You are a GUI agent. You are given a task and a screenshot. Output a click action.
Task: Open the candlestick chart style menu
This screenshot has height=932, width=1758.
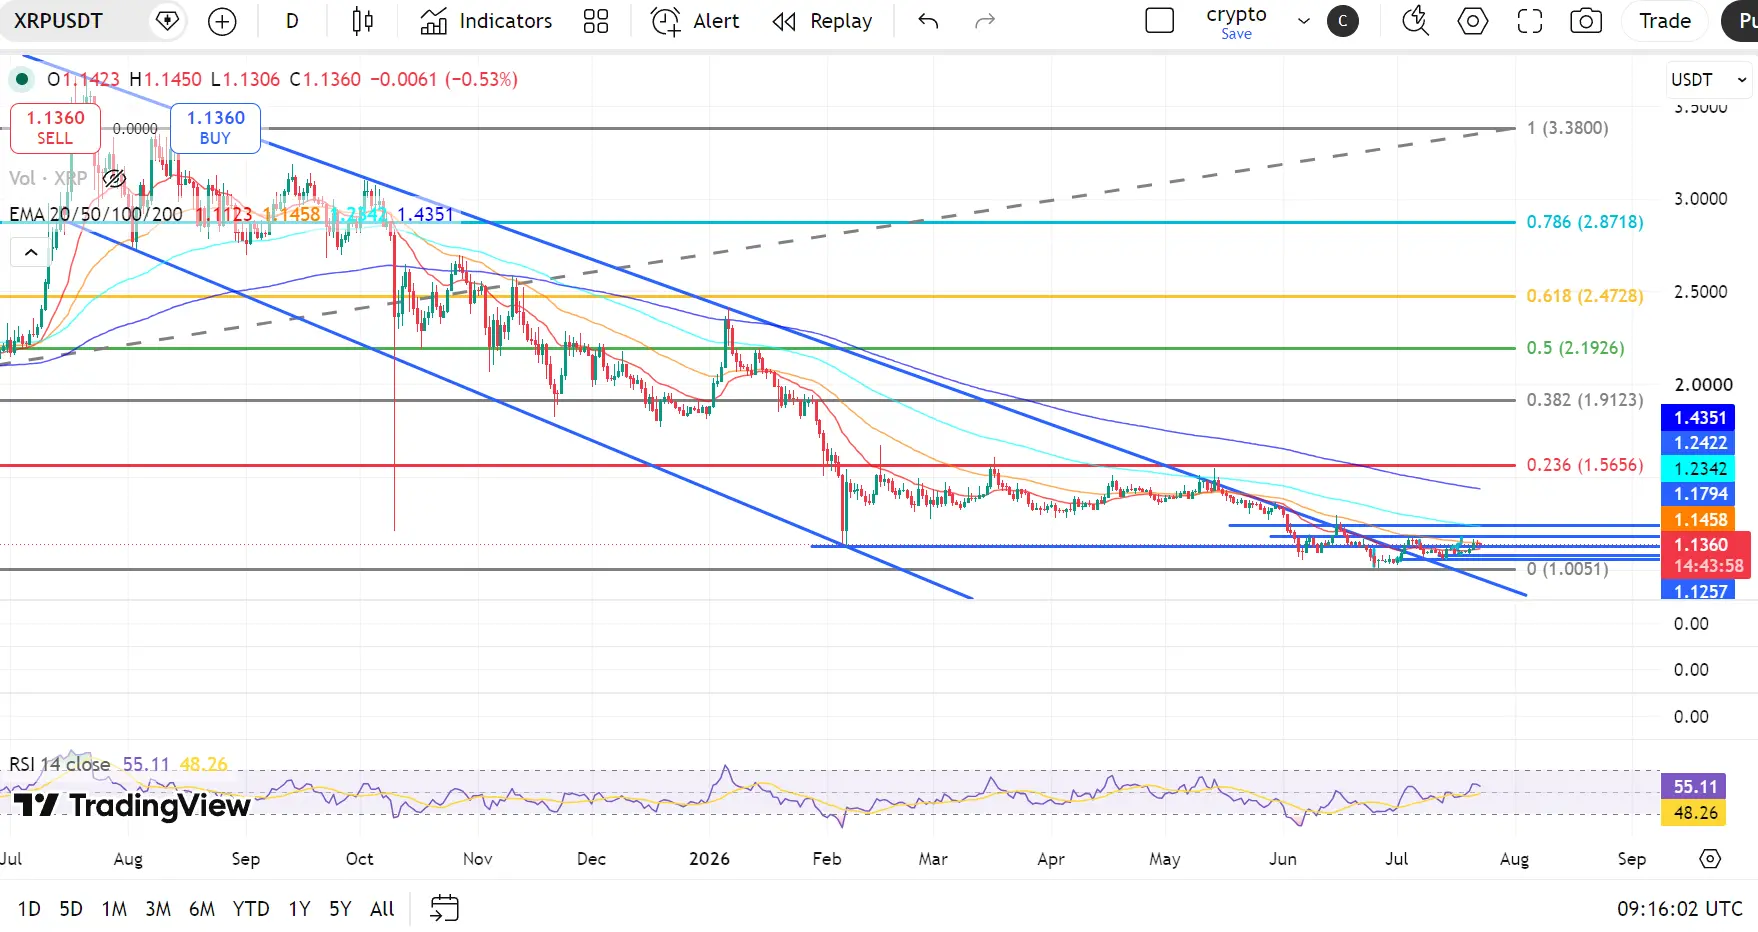click(363, 21)
